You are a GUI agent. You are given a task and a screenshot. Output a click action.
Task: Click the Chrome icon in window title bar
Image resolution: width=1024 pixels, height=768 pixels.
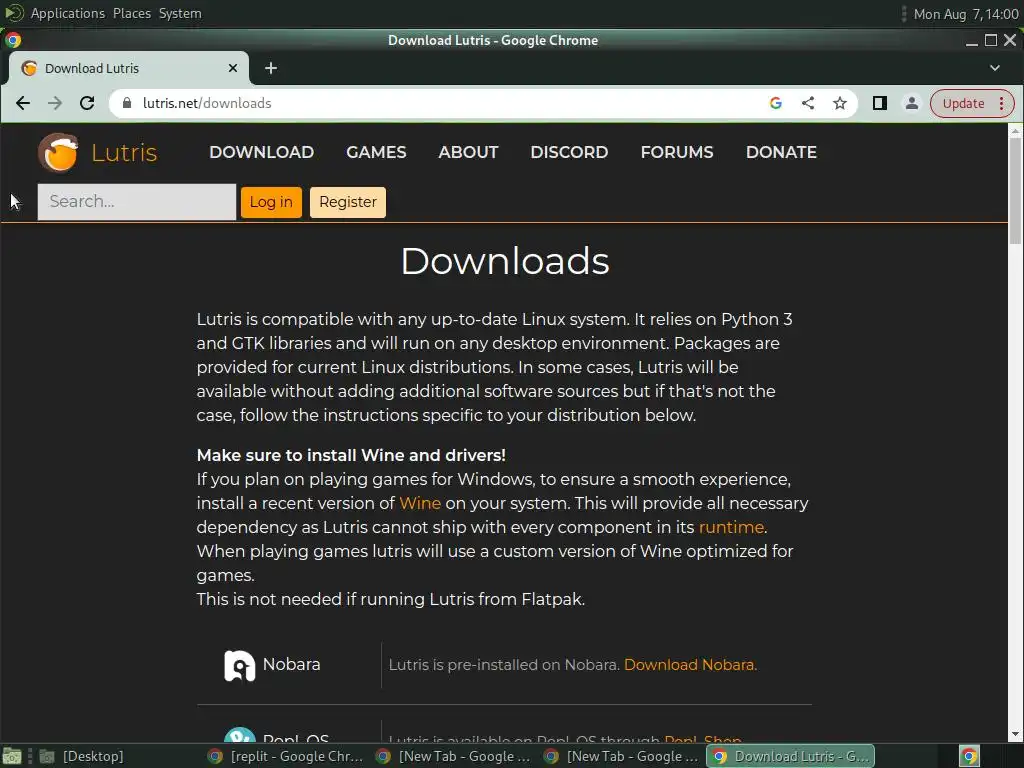point(13,40)
